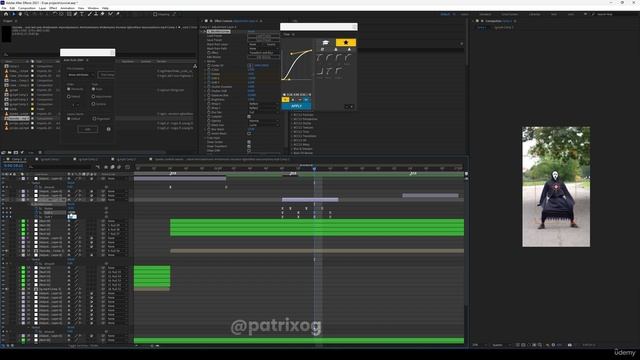This screenshot has height=360, width=640.
Task: Click the Reset link of the applied effect
Action: coord(251,31)
